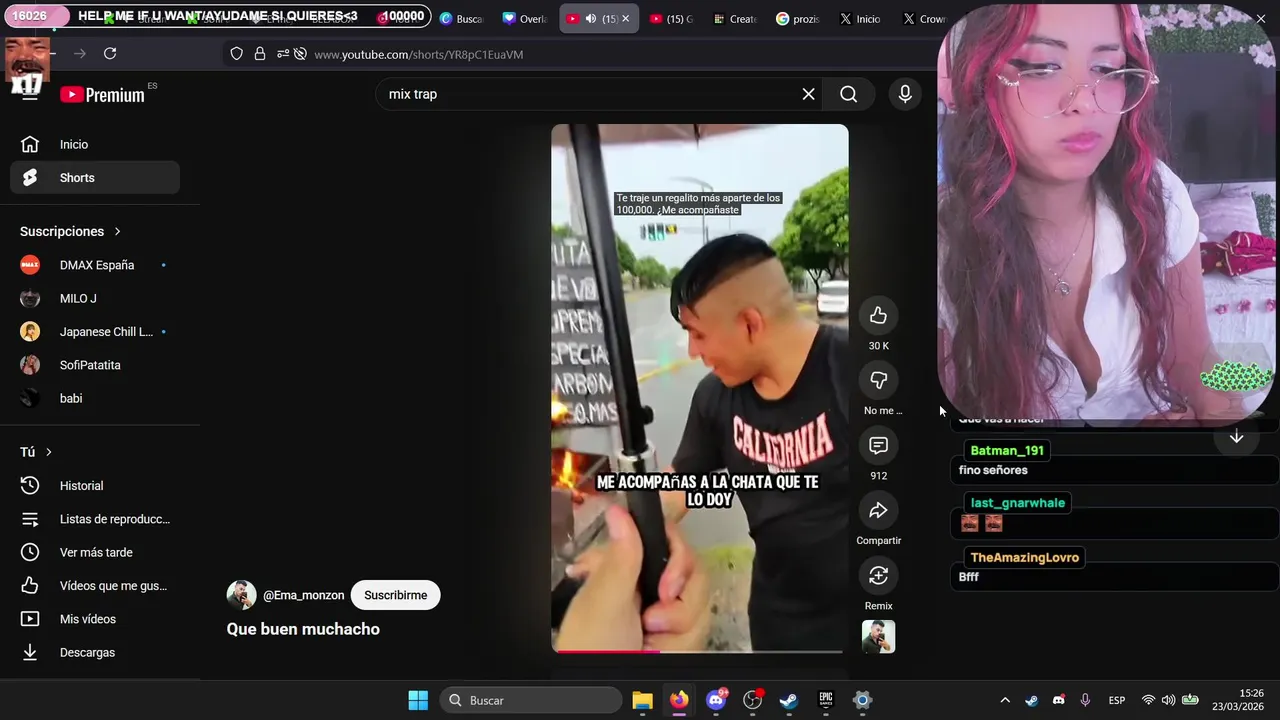Switch to the X Crown tab
The width and height of the screenshot is (1280, 720).
pos(923,19)
